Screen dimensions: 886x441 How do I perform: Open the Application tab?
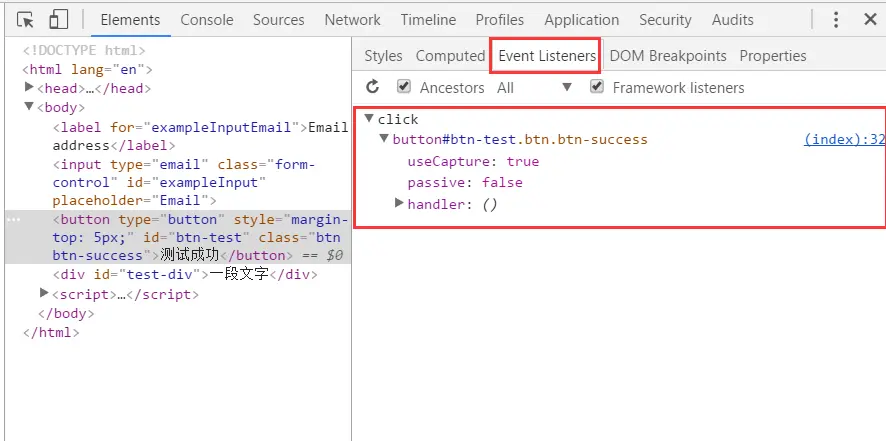(581, 20)
